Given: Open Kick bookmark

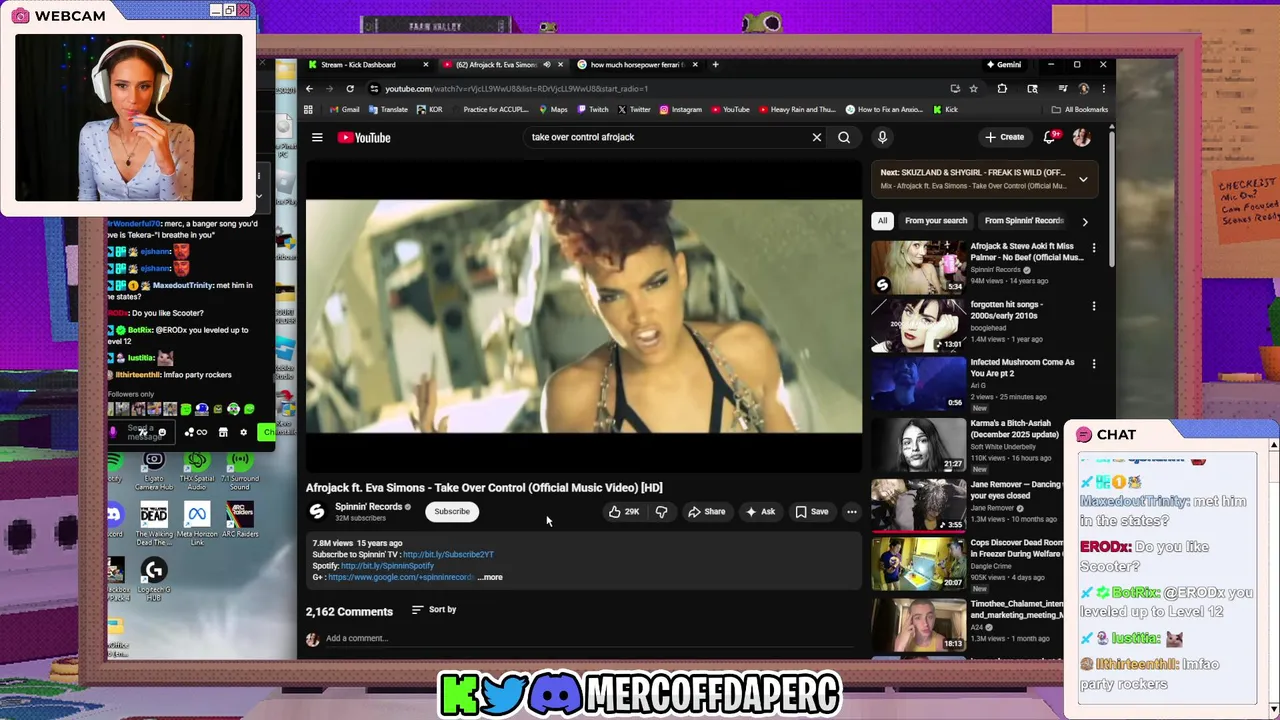Looking at the screenshot, I should point(945,110).
